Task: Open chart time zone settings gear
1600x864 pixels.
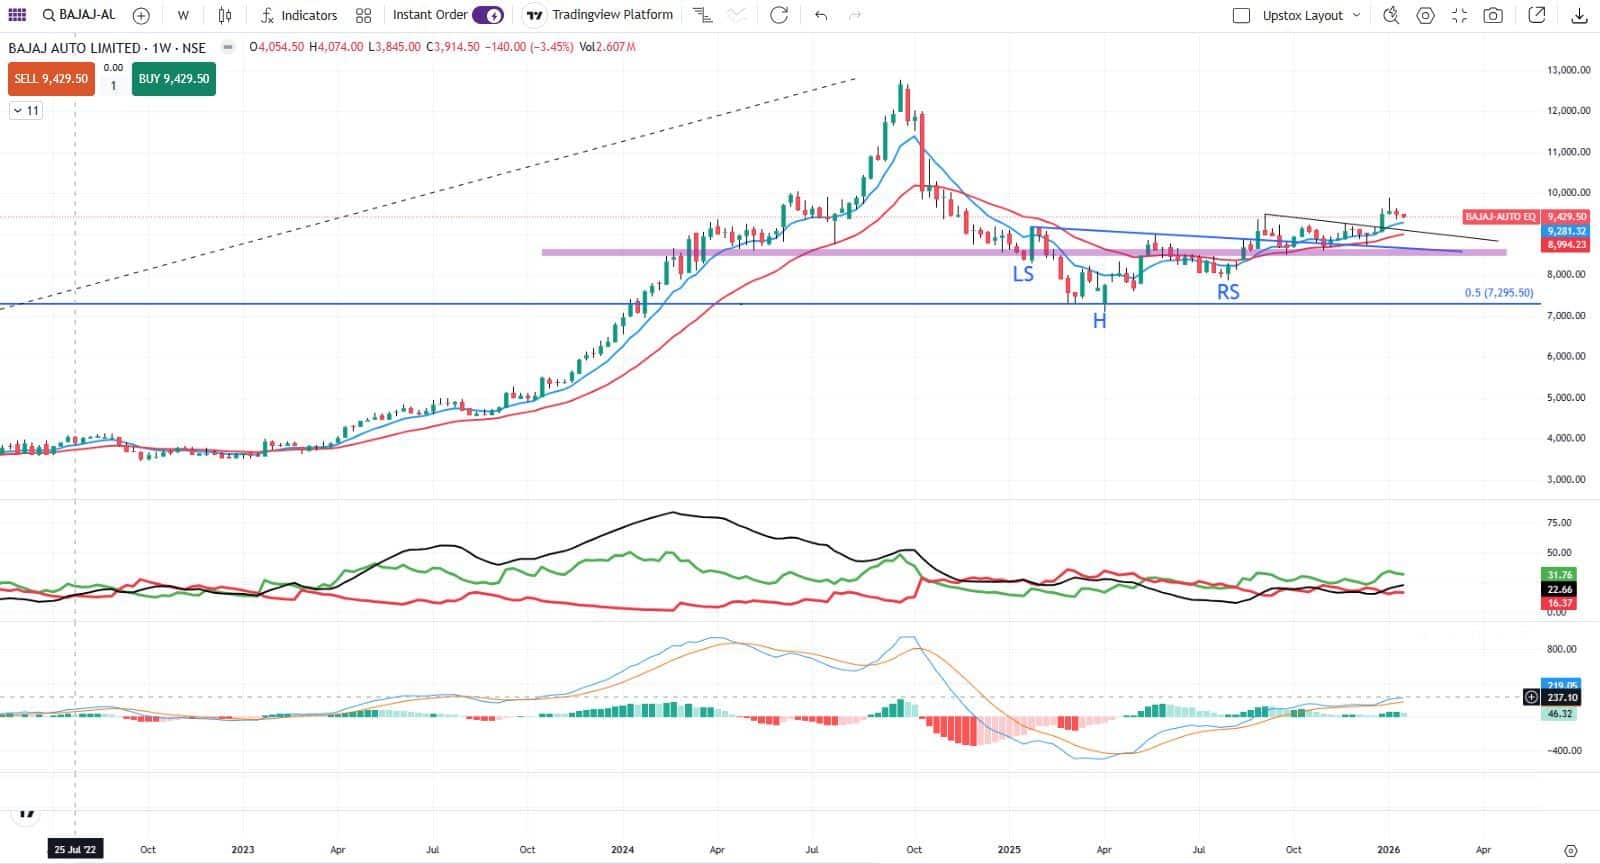Action: [1570, 850]
